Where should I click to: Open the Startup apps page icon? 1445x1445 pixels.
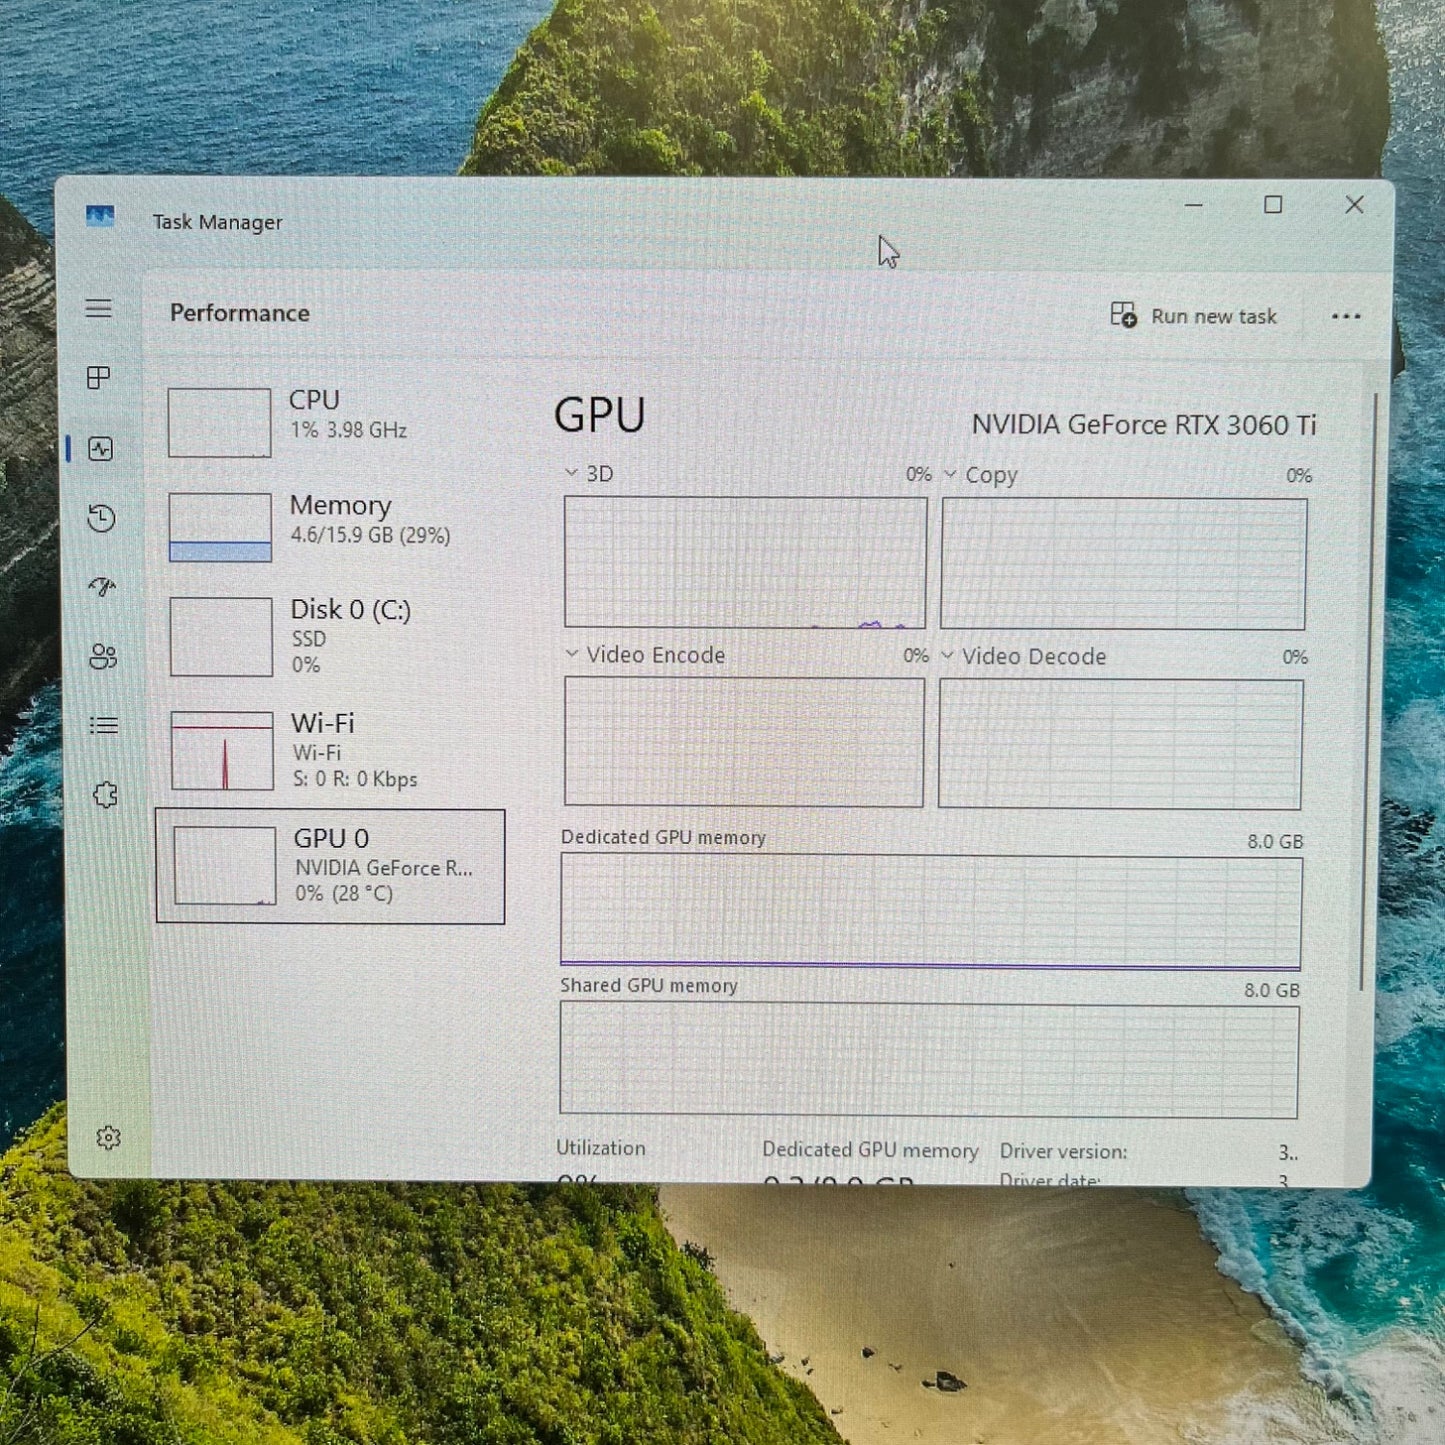click(102, 587)
